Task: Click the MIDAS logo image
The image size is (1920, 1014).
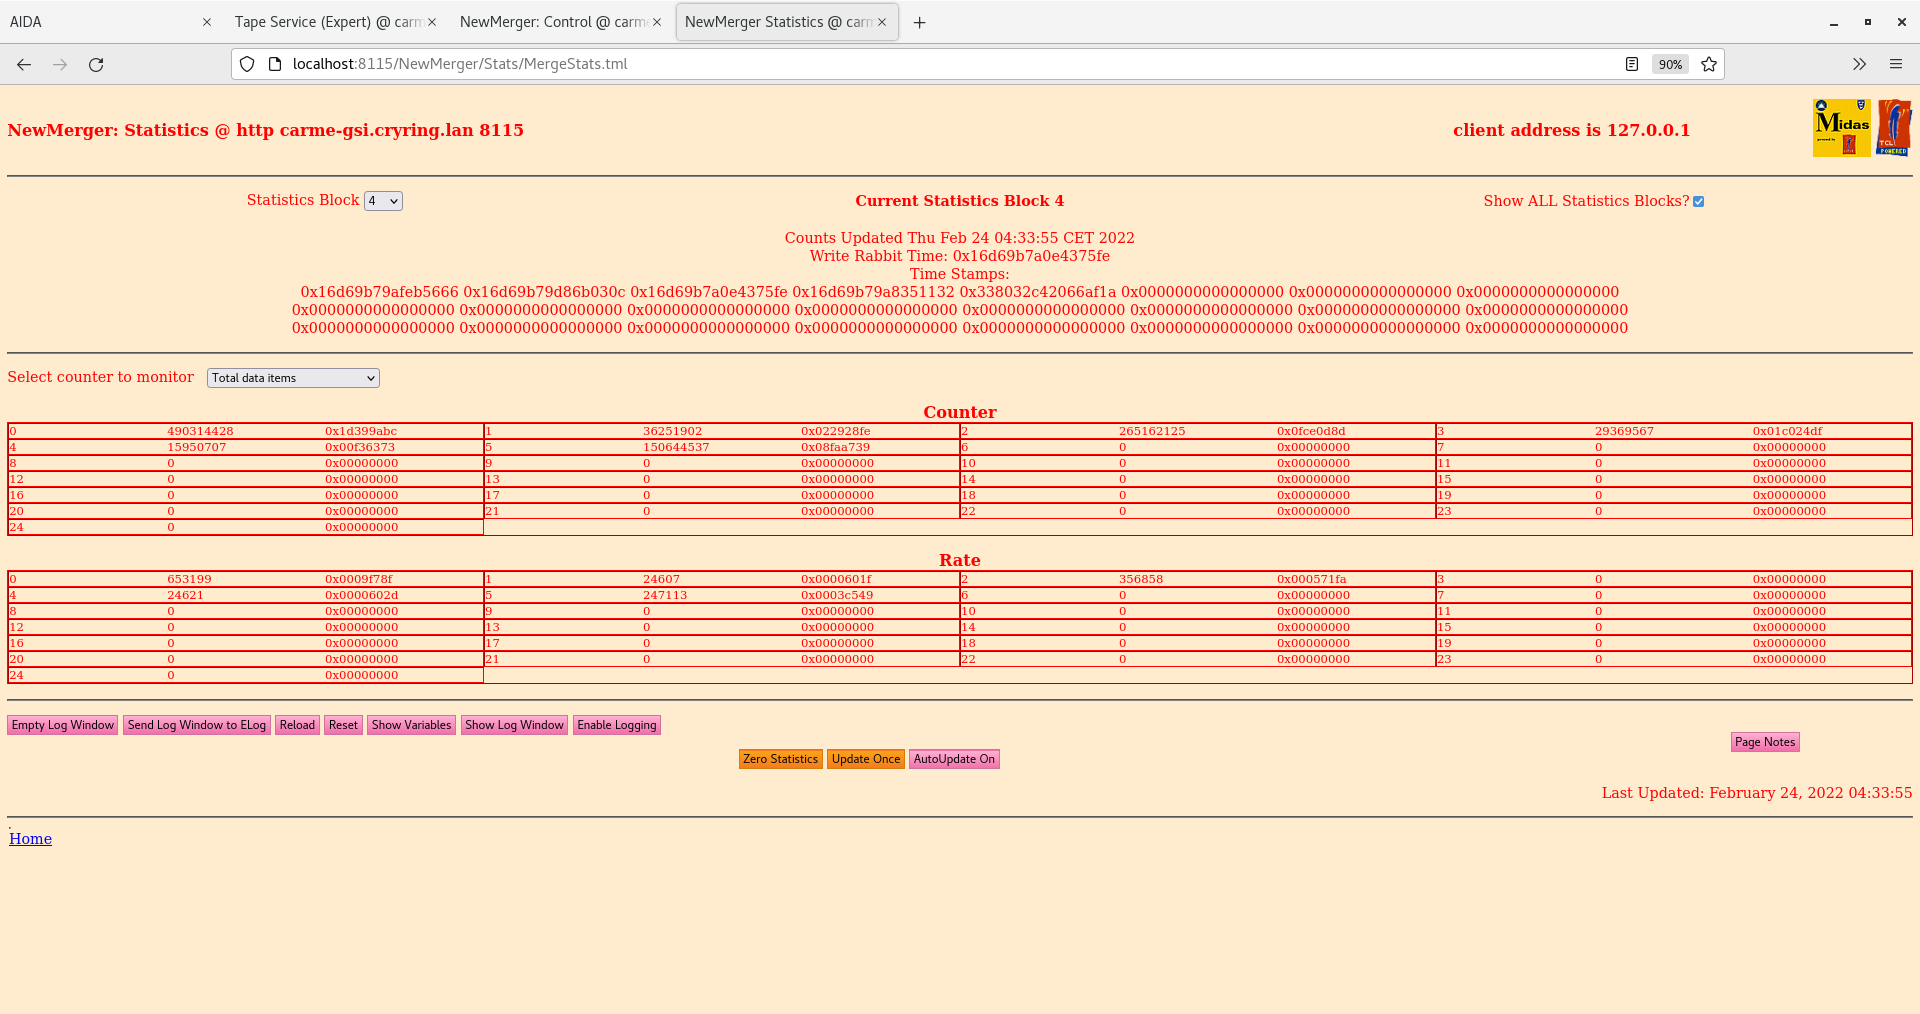Action: (1841, 128)
